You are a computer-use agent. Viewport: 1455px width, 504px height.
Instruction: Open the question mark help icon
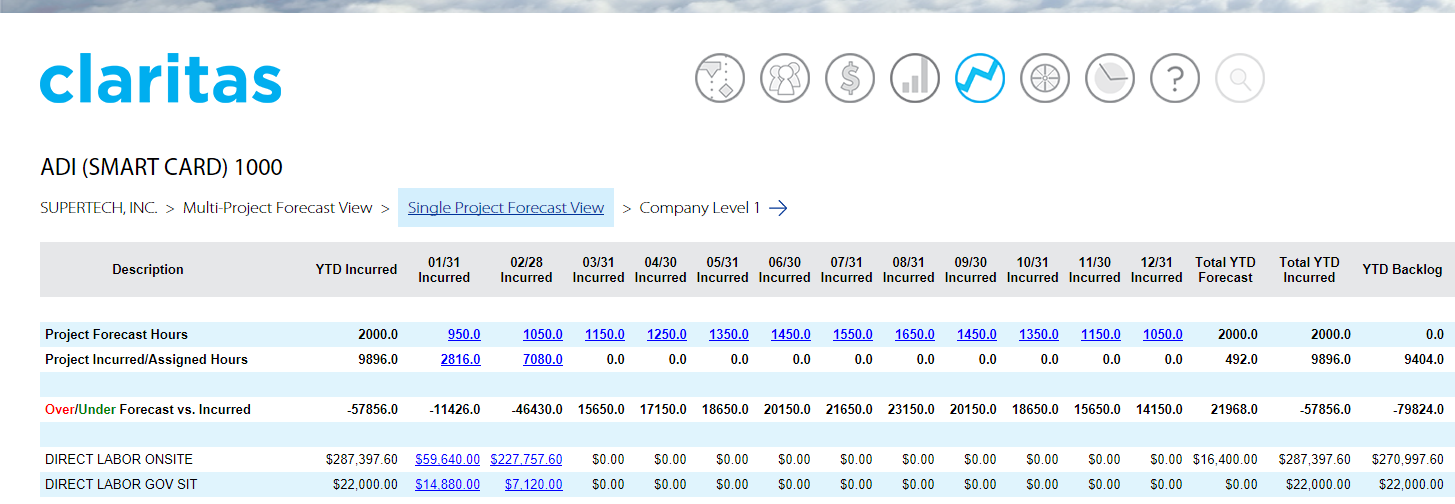(x=1175, y=78)
